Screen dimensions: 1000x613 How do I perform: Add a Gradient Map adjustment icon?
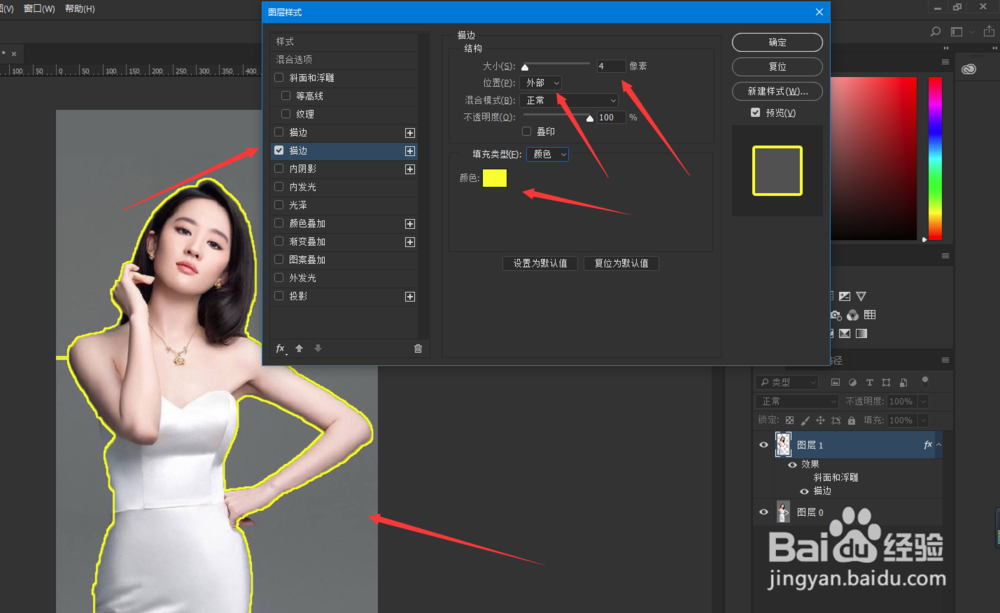coord(862,333)
